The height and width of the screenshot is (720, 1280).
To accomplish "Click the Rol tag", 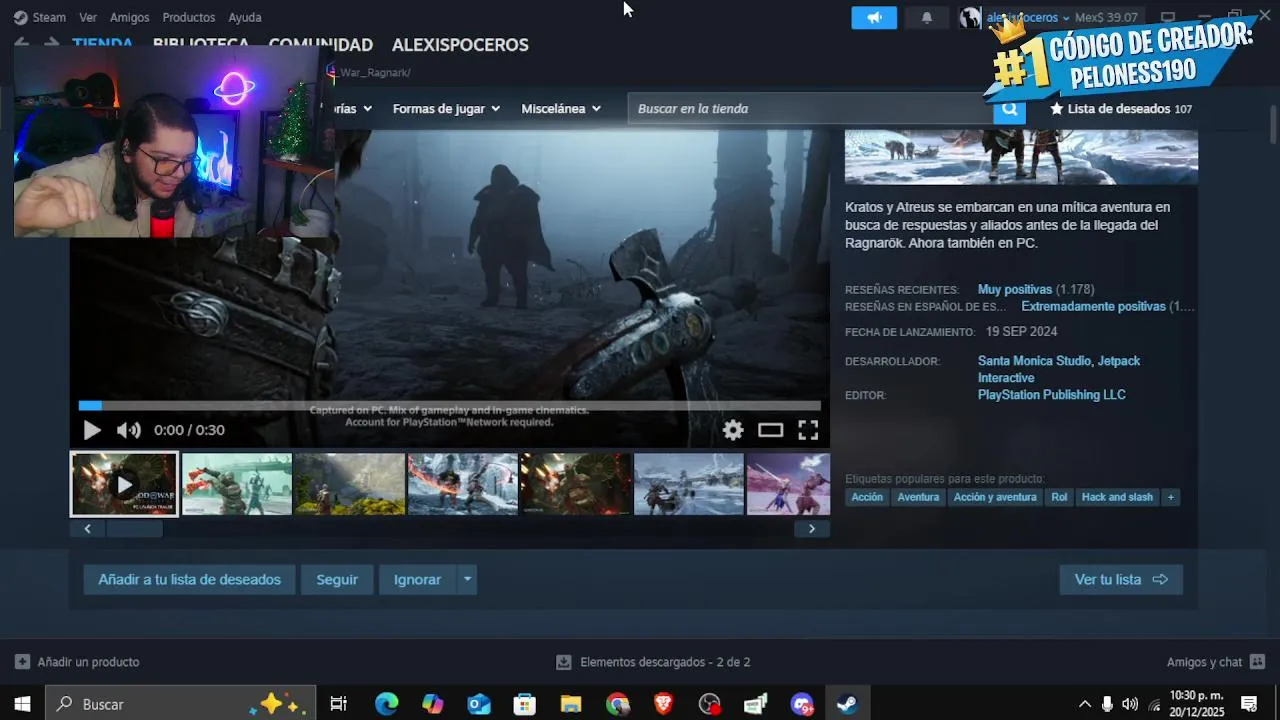I will click(x=1059, y=497).
